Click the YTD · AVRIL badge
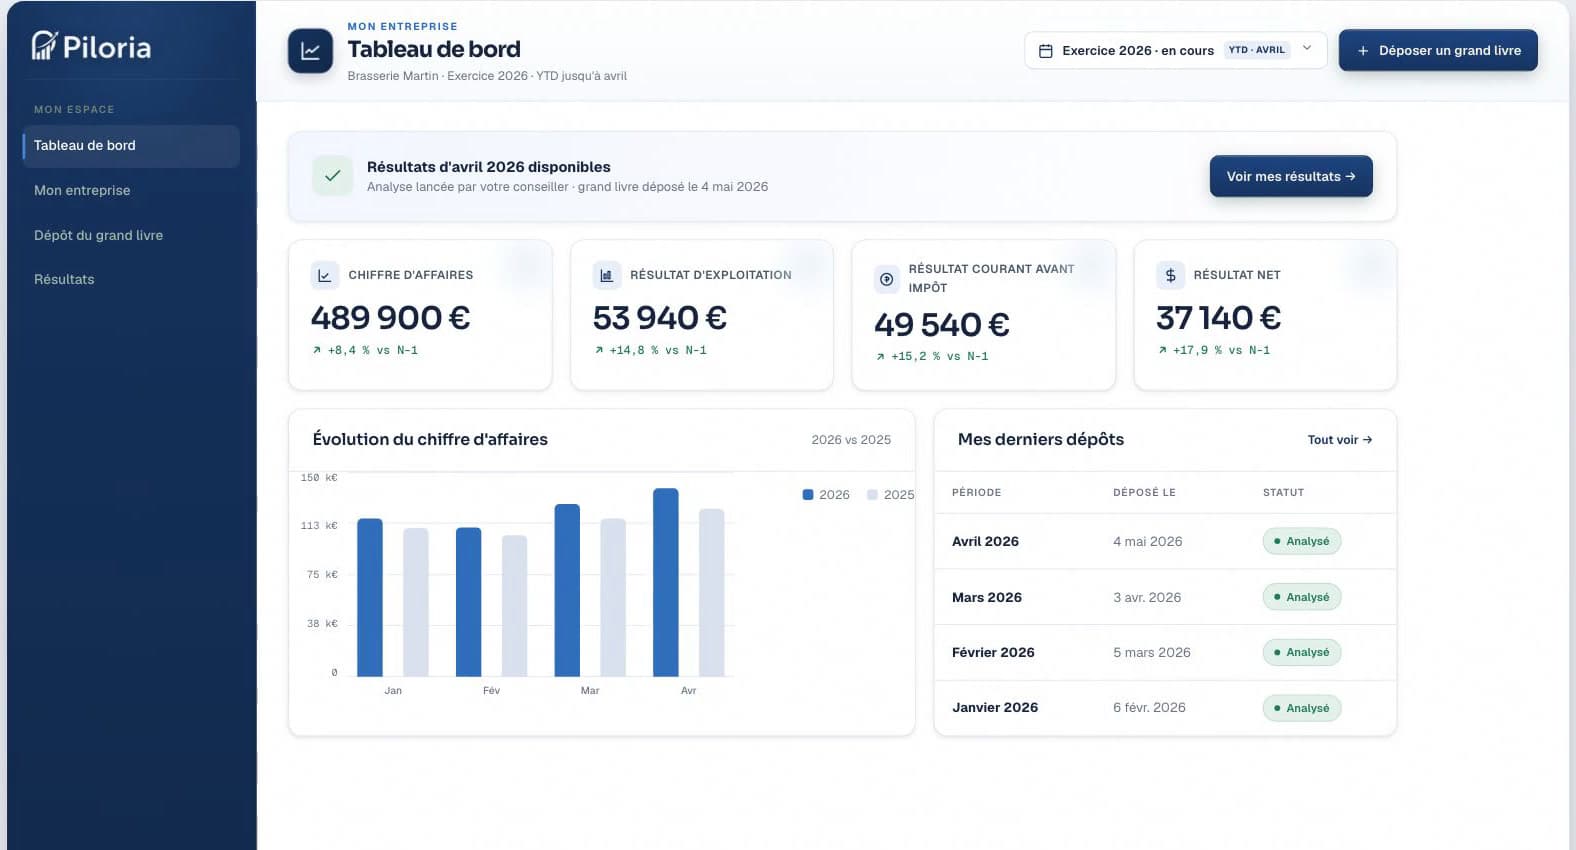Viewport: 1576px width, 850px height. pyautogui.click(x=1257, y=50)
